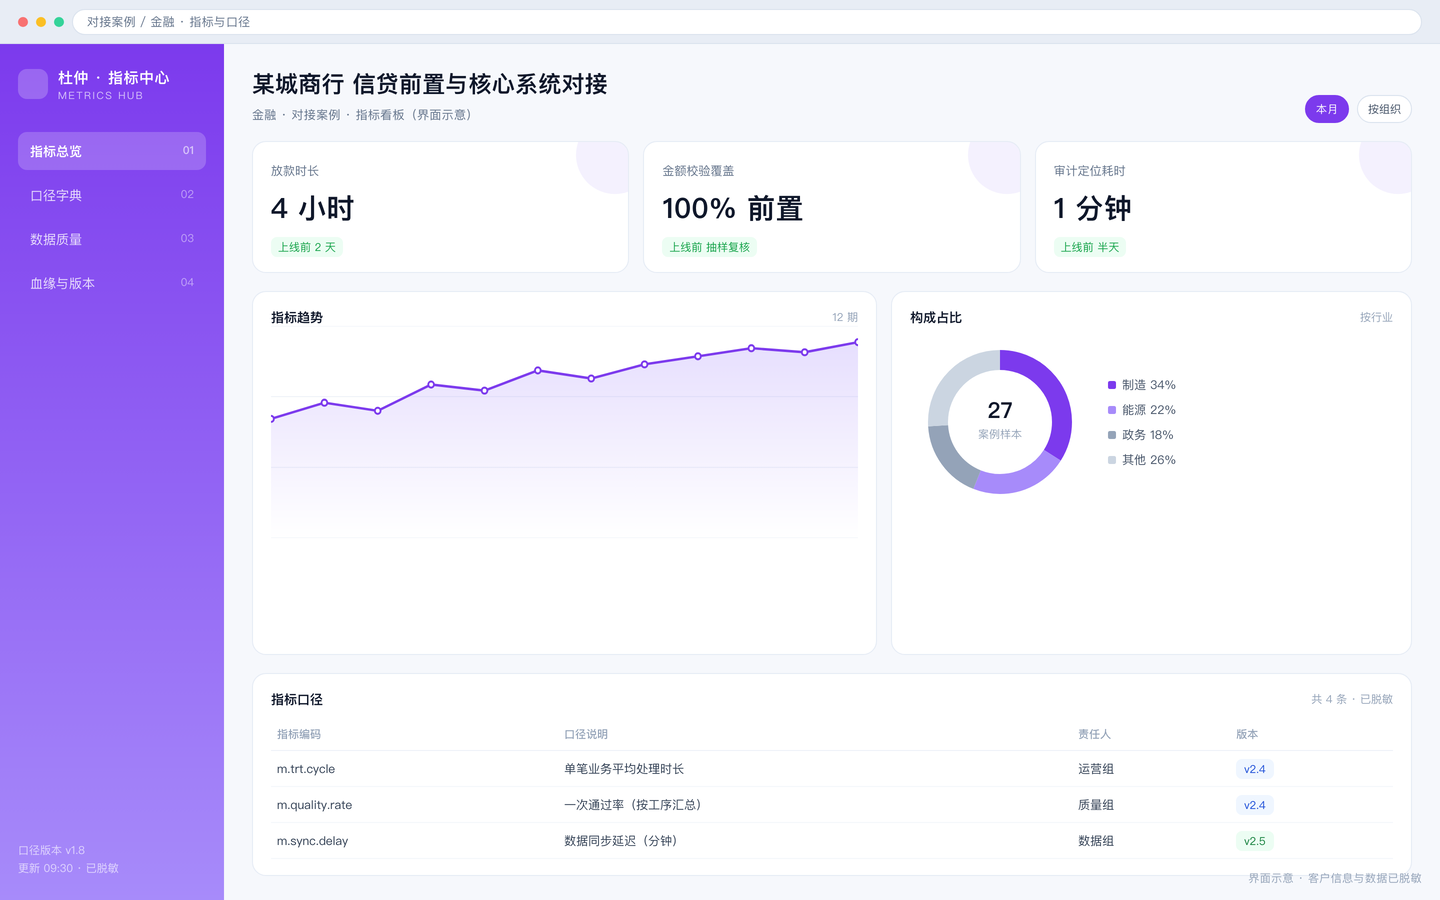Click the 运营组 owner cell
Viewport: 1440px width, 900px height.
pos(1096,769)
